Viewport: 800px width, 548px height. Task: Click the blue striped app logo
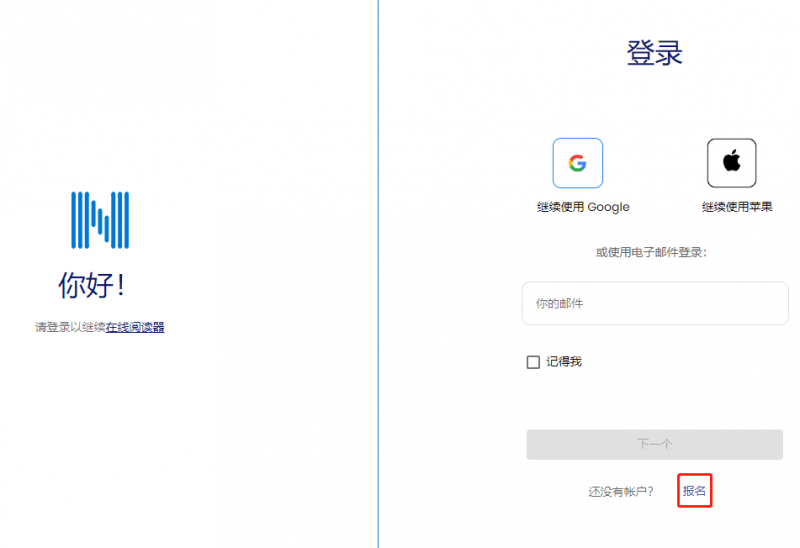click(100, 220)
